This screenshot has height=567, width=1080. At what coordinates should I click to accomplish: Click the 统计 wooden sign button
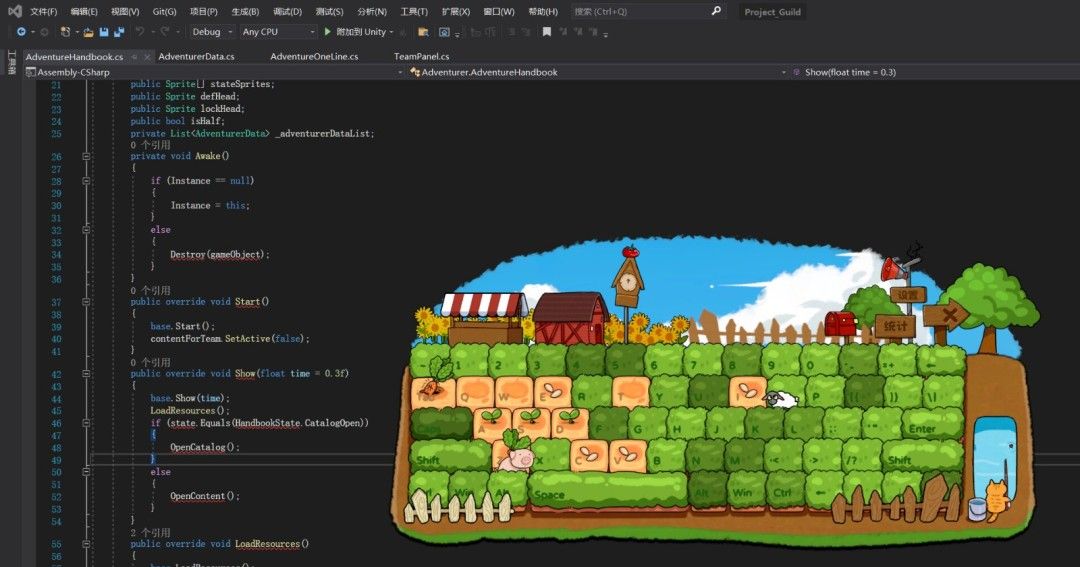[x=895, y=326]
